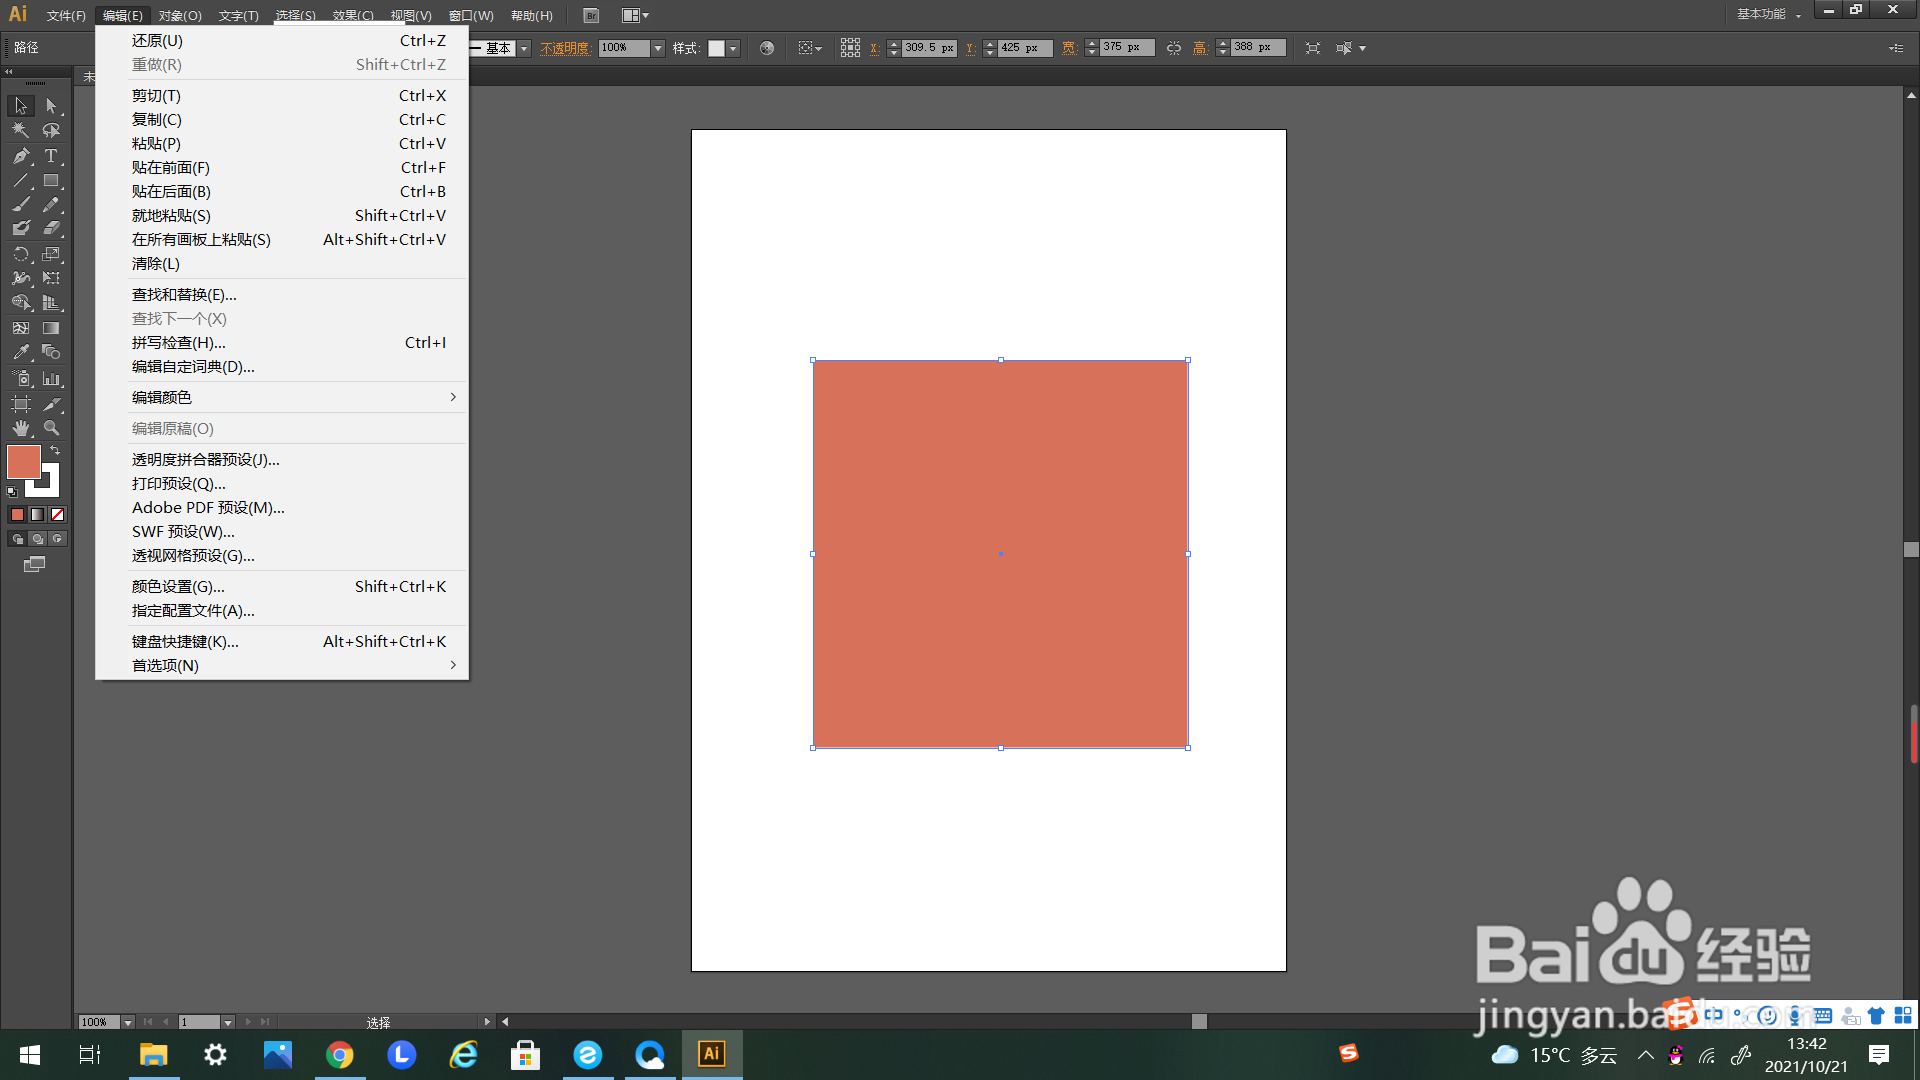The image size is (1920, 1080).
Task: Select the Hand tool
Action: click(x=21, y=428)
